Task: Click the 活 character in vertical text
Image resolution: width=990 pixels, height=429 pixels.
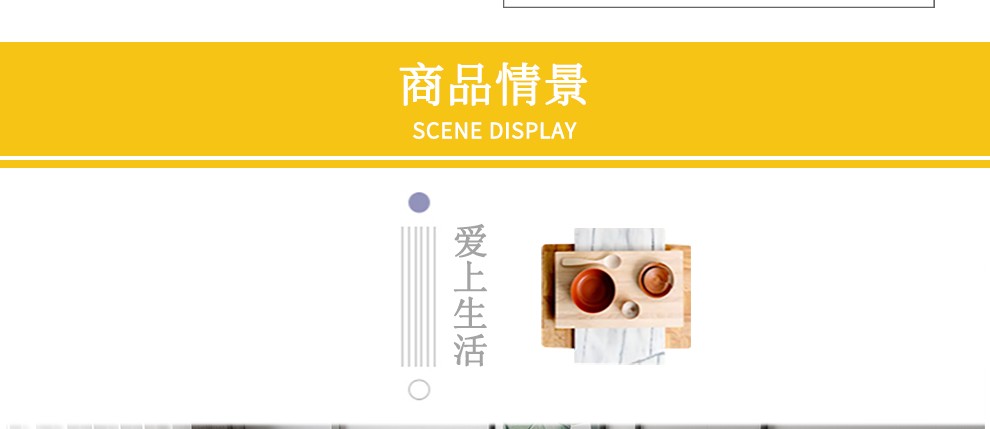Action: (x=470, y=348)
